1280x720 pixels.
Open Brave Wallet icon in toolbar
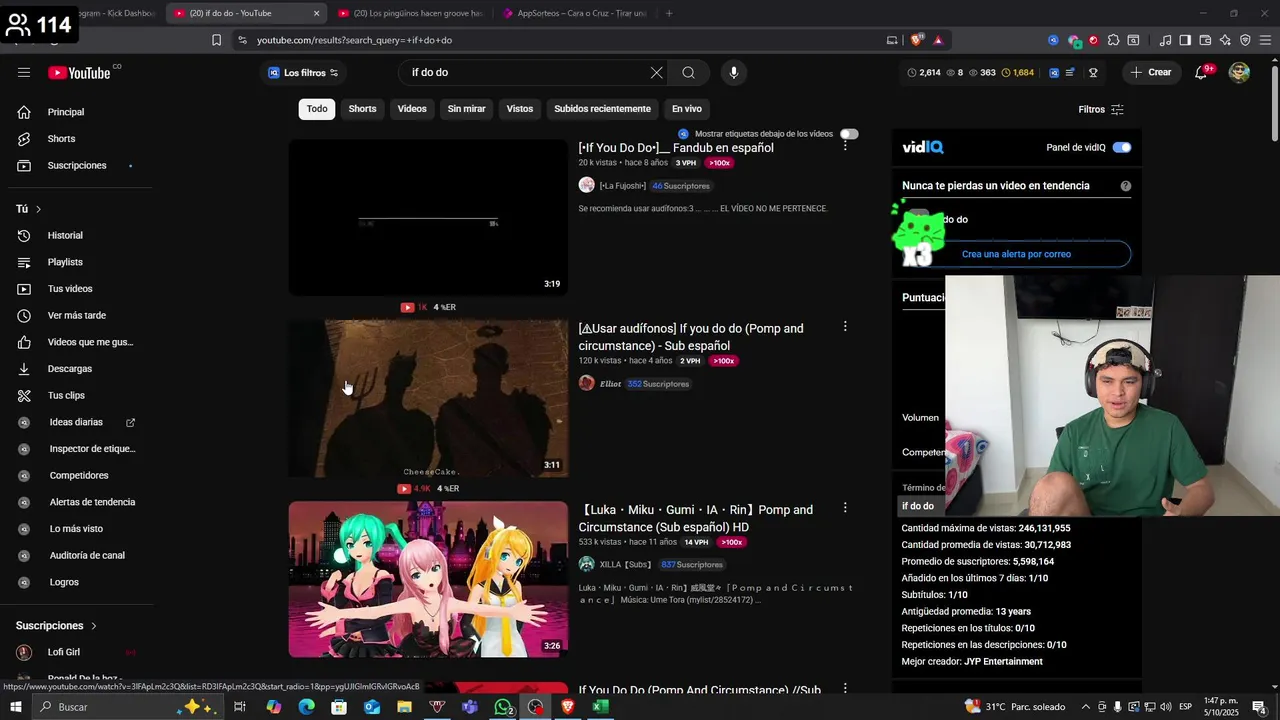point(1205,40)
